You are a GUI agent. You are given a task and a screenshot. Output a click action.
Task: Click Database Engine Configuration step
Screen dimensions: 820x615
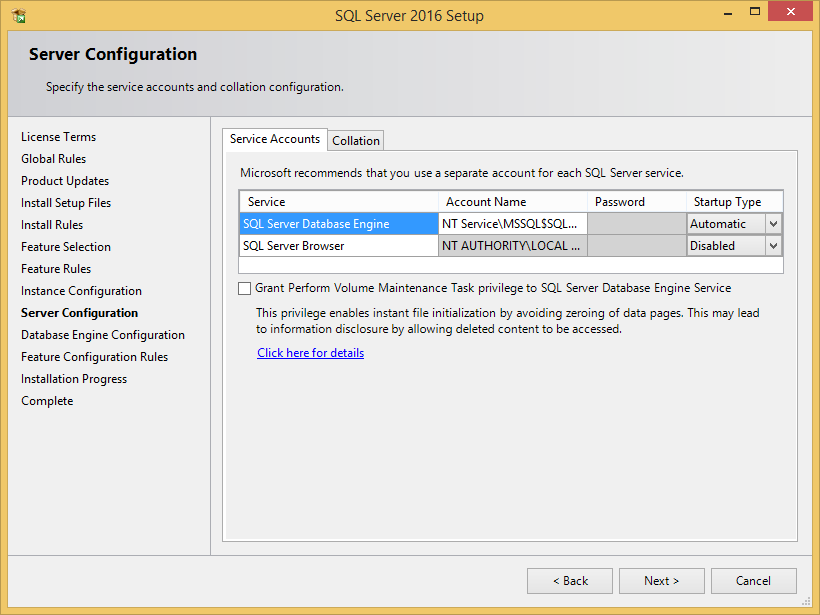tap(102, 335)
